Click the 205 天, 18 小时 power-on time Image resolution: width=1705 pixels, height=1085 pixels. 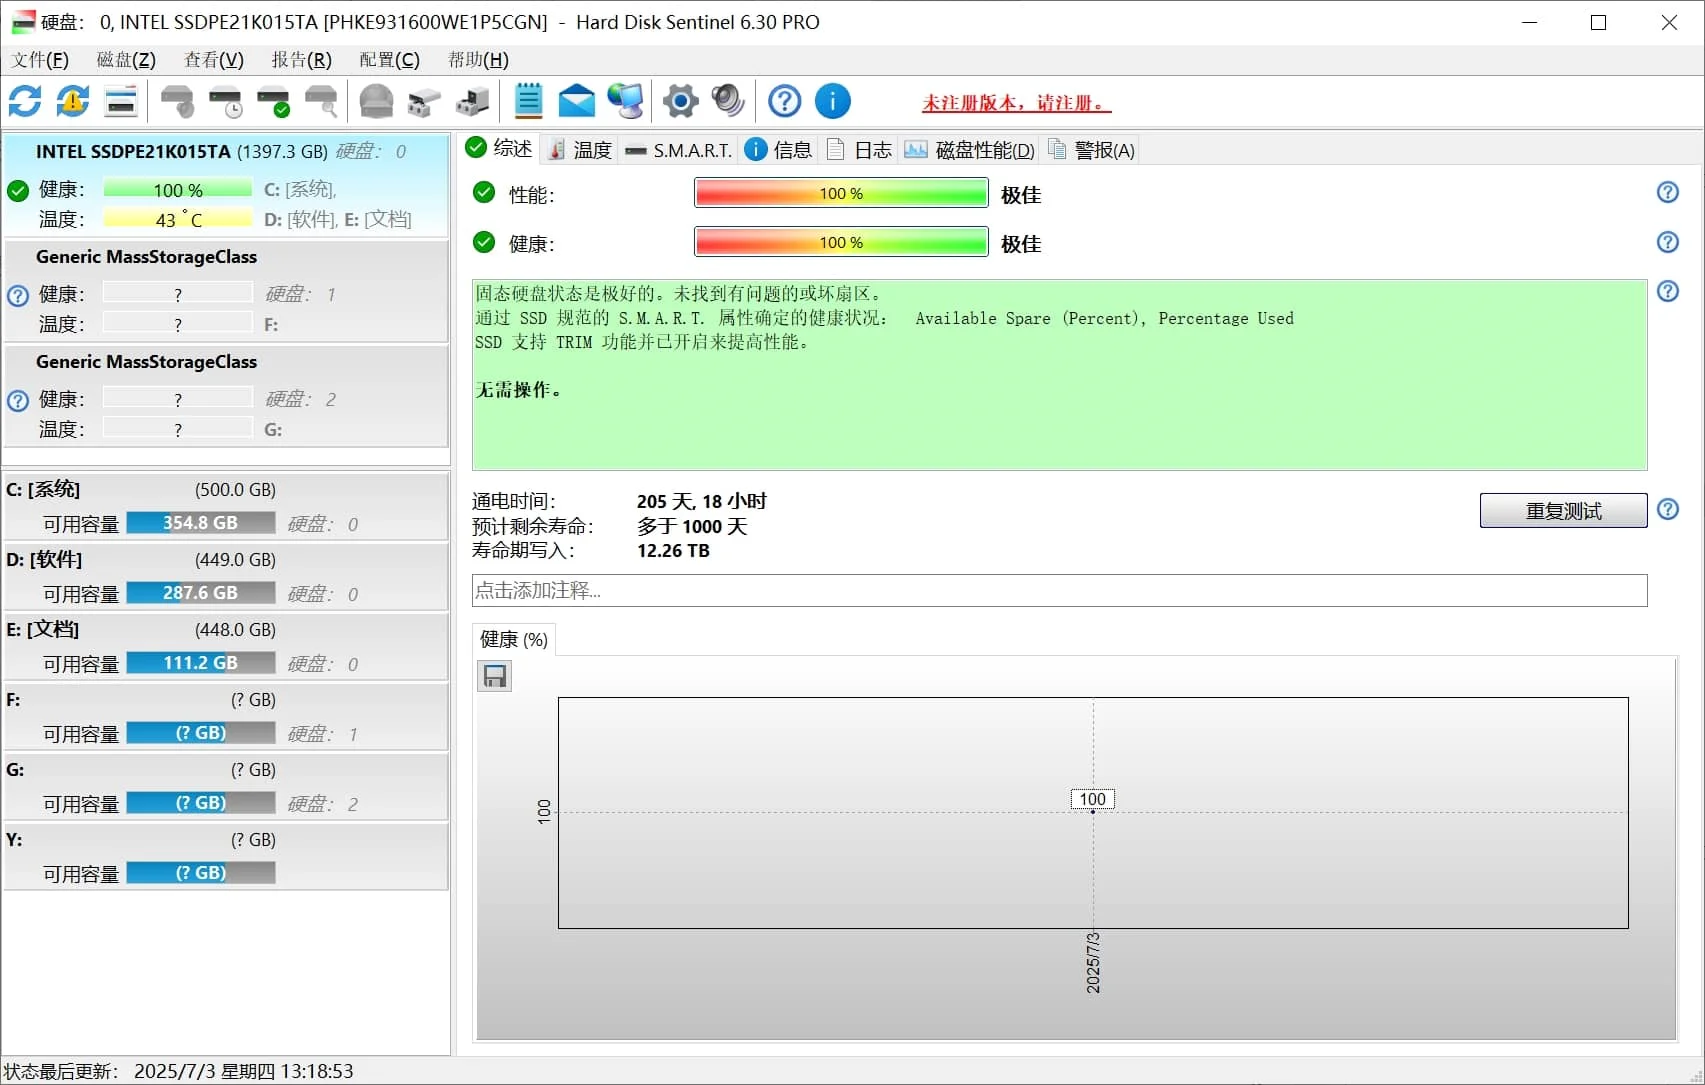click(x=702, y=502)
